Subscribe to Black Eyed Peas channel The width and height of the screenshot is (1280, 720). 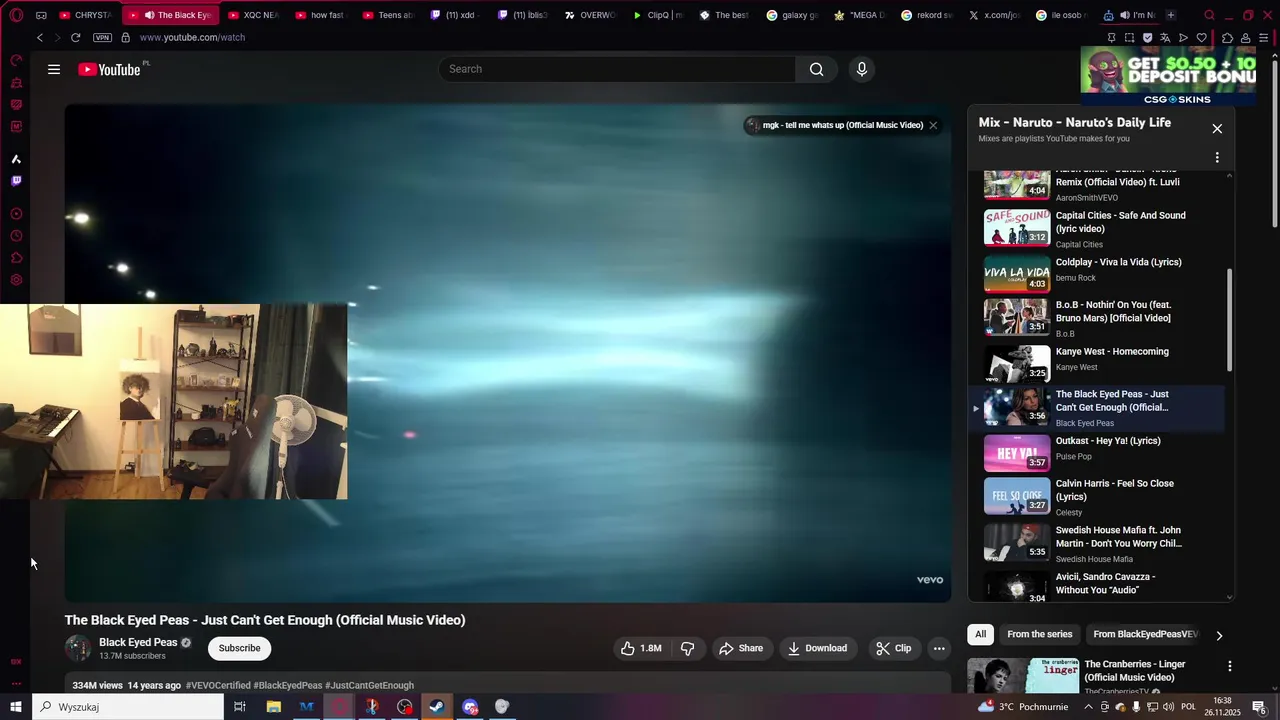click(239, 648)
